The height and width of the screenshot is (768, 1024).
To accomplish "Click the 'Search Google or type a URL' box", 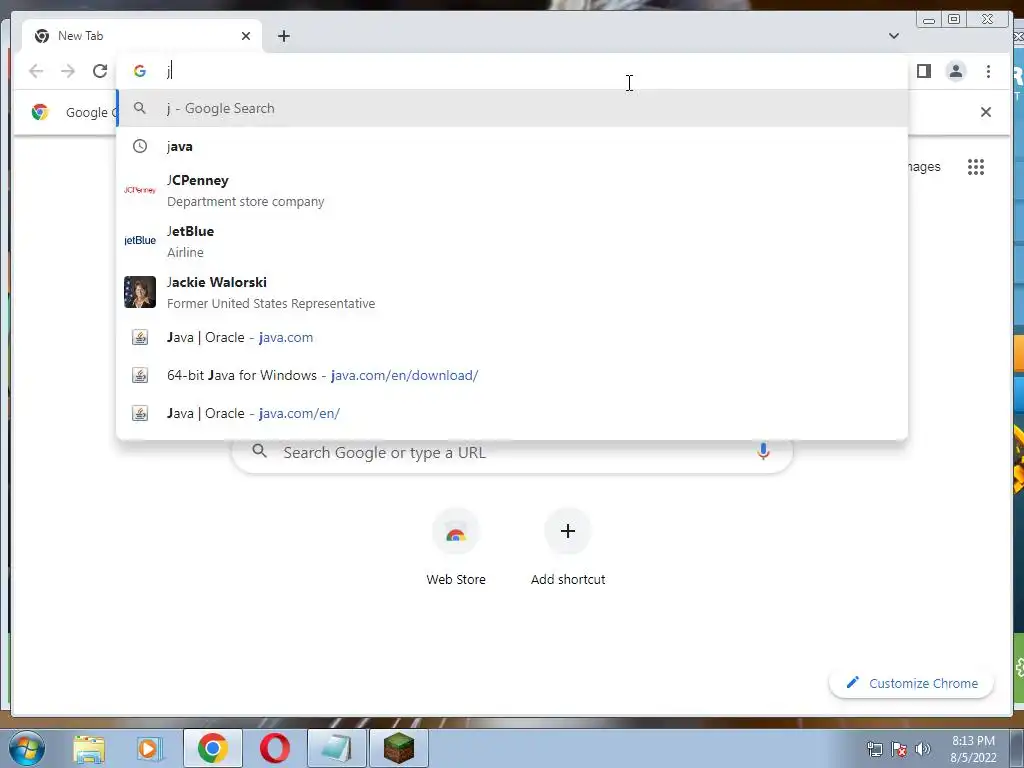I will click(512, 453).
